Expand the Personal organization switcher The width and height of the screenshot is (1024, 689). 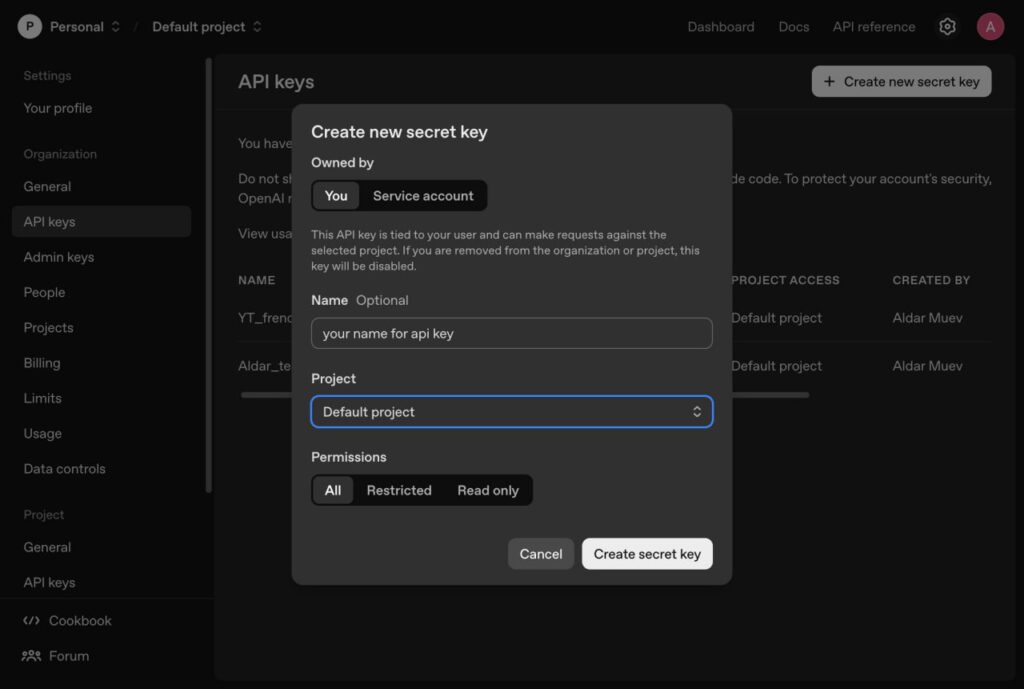coord(115,27)
